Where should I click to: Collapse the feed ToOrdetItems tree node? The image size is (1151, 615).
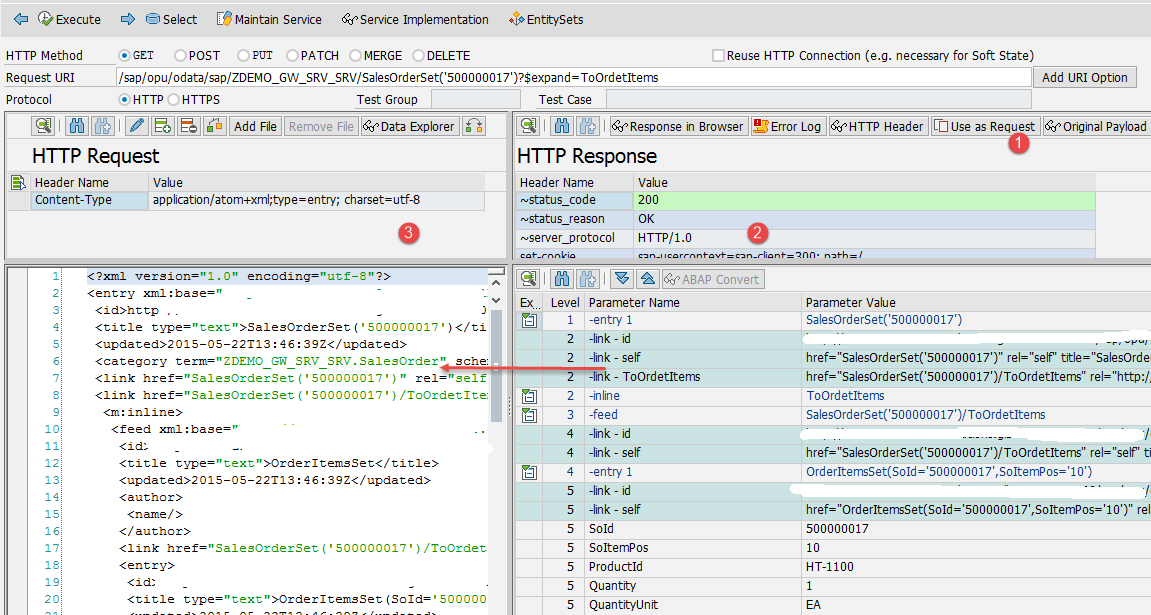click(529, 415)
